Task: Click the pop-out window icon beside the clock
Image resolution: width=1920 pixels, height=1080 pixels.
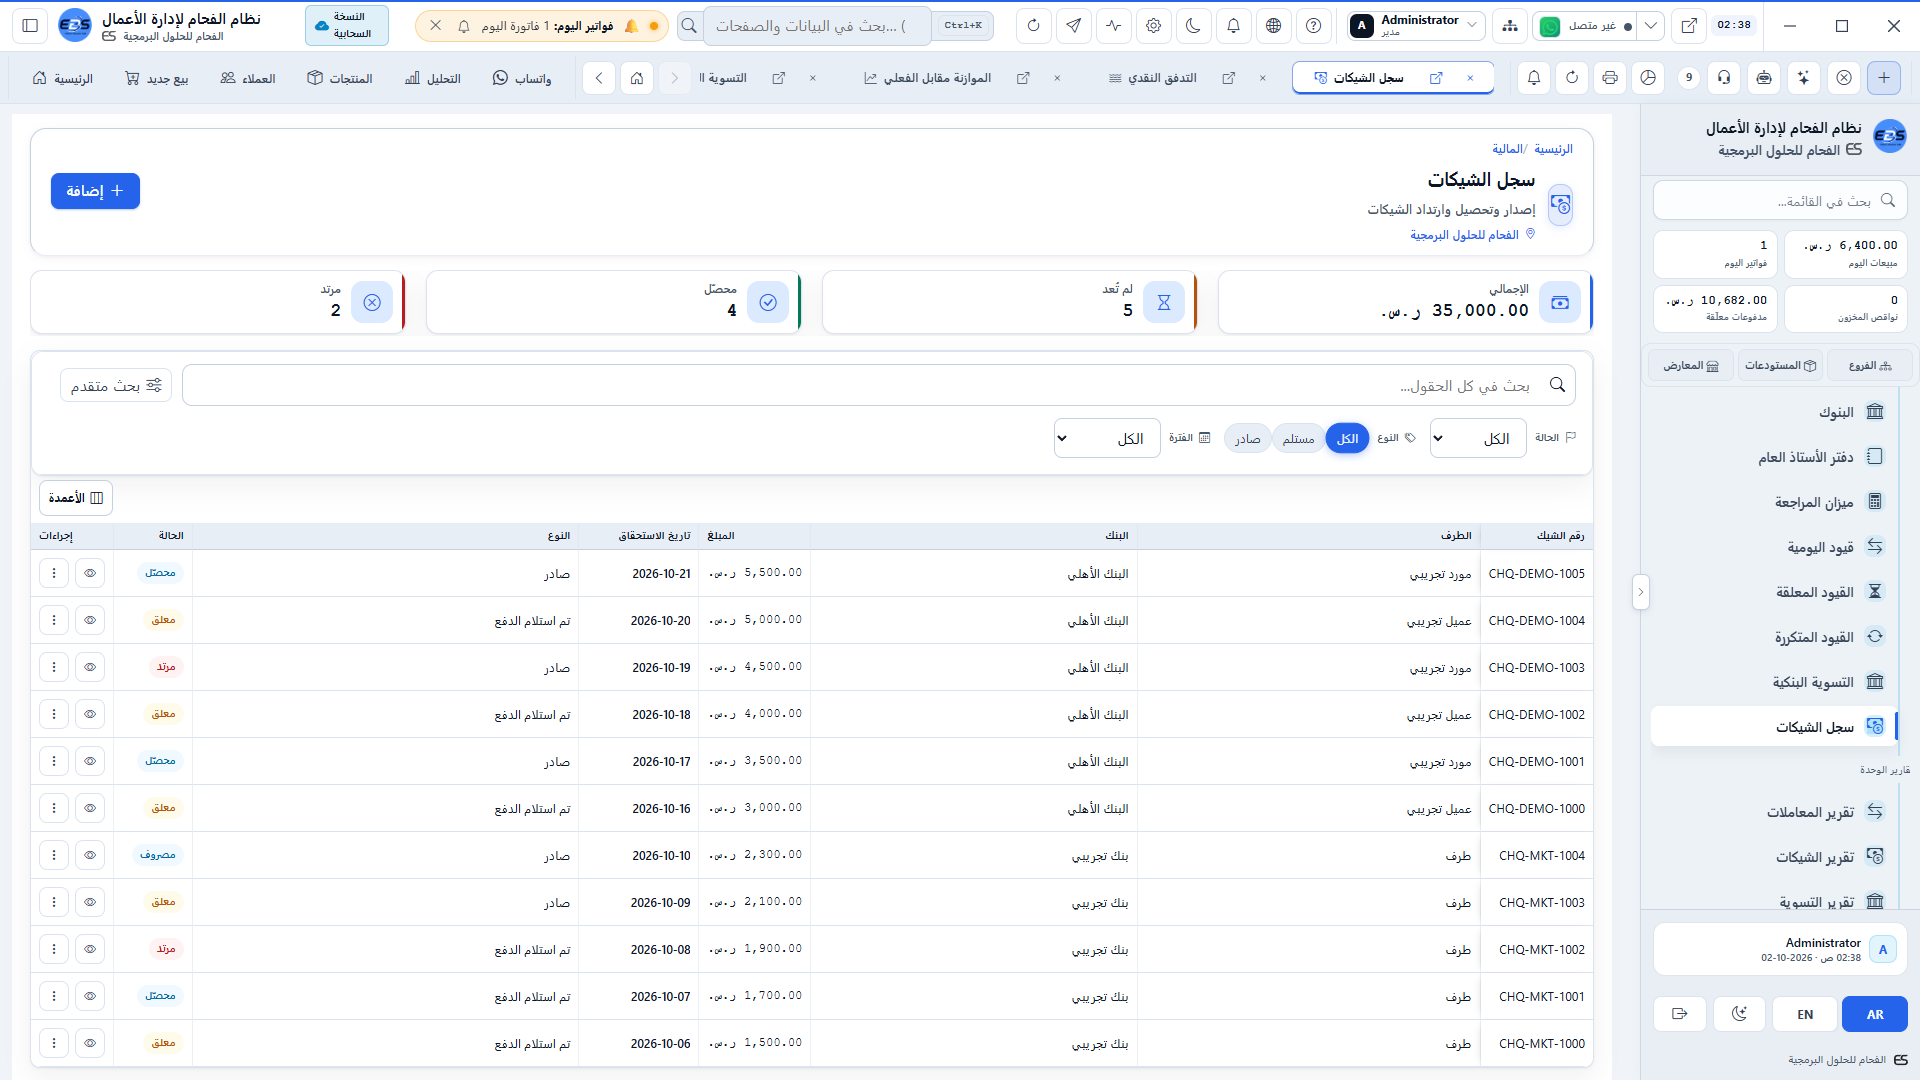Action: 1689,26
